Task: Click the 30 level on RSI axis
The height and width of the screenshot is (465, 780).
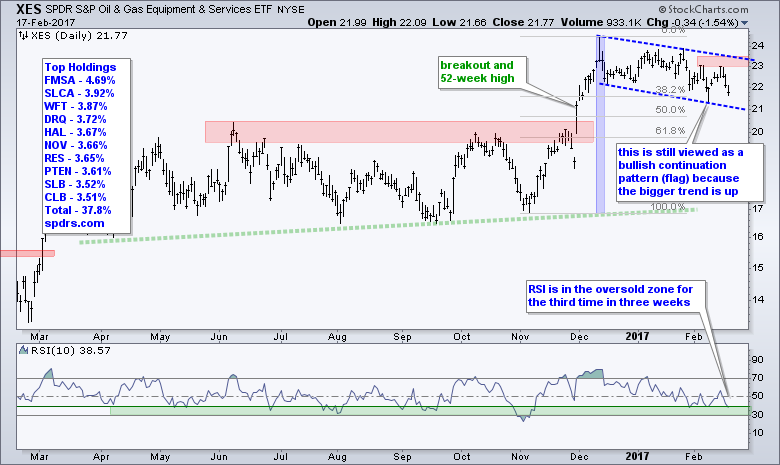Action: (x=758, y=415)
